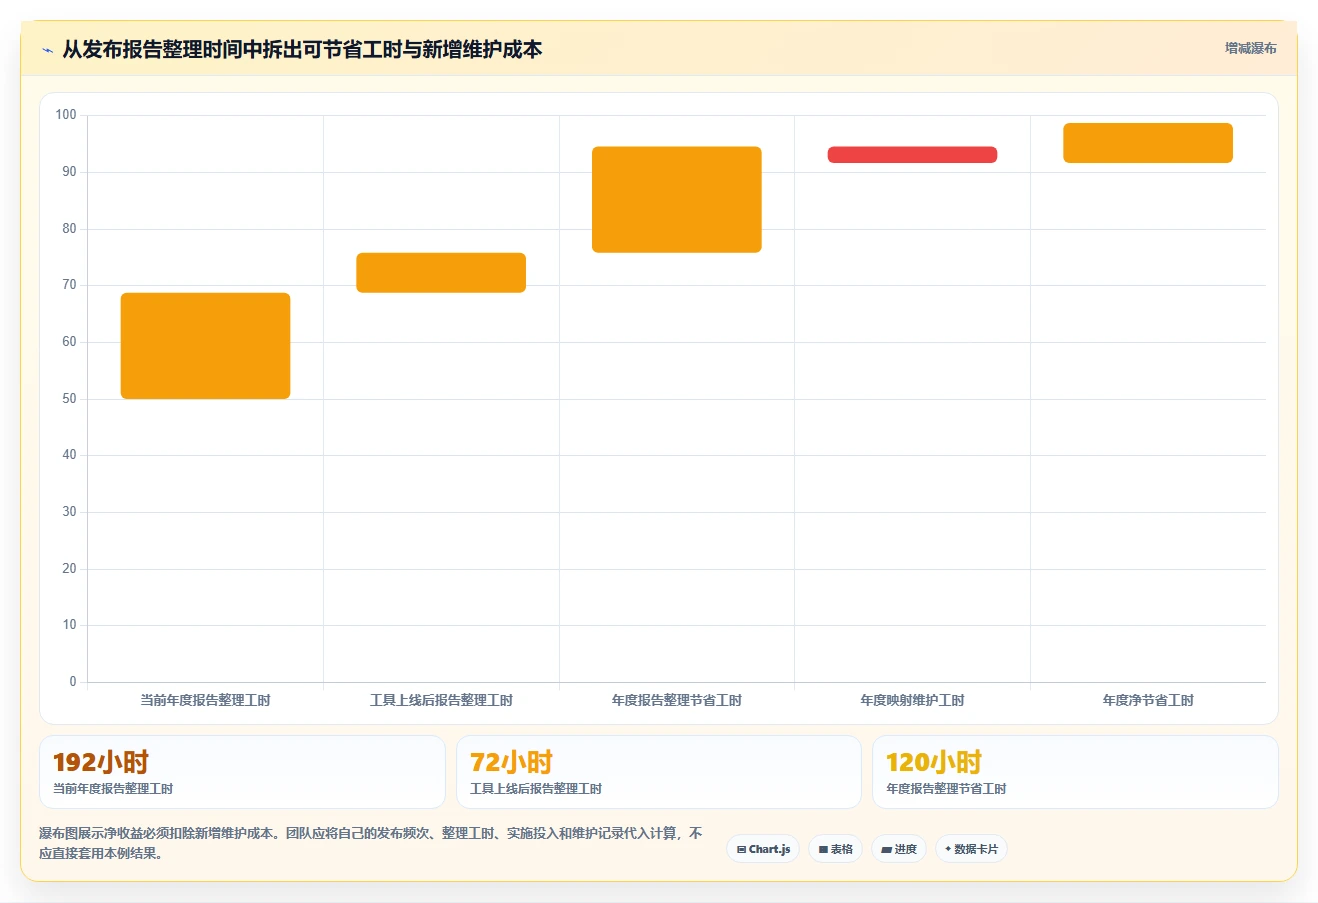The image size is (1318, 903).
Task: Click the 年度报告整理节省工时 caption under 120小时
Action: click(946, 789)
